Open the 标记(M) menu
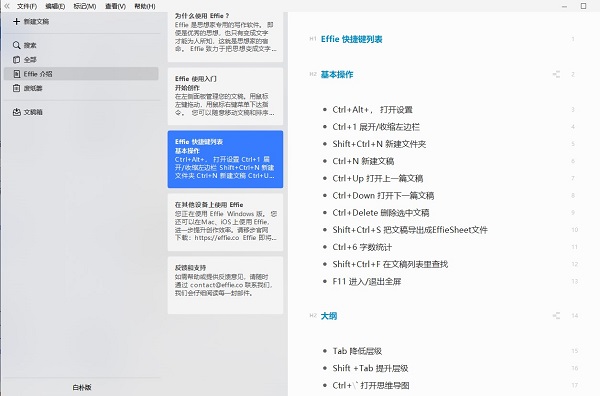Image resolution: width=600 pixels, height=396 pixels. point(85,6)
